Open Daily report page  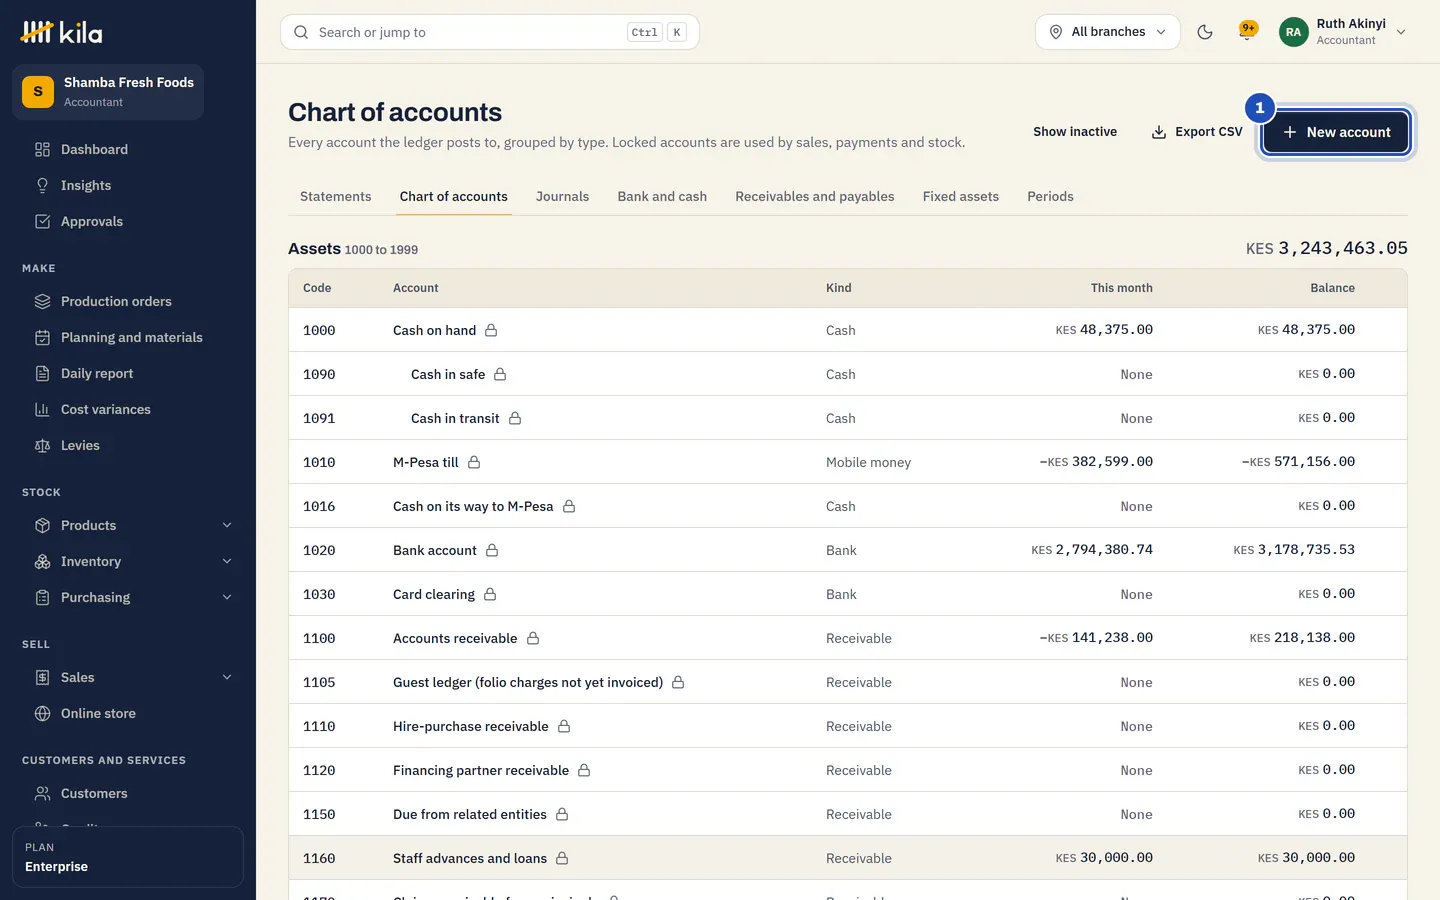(x=128, y=373)
